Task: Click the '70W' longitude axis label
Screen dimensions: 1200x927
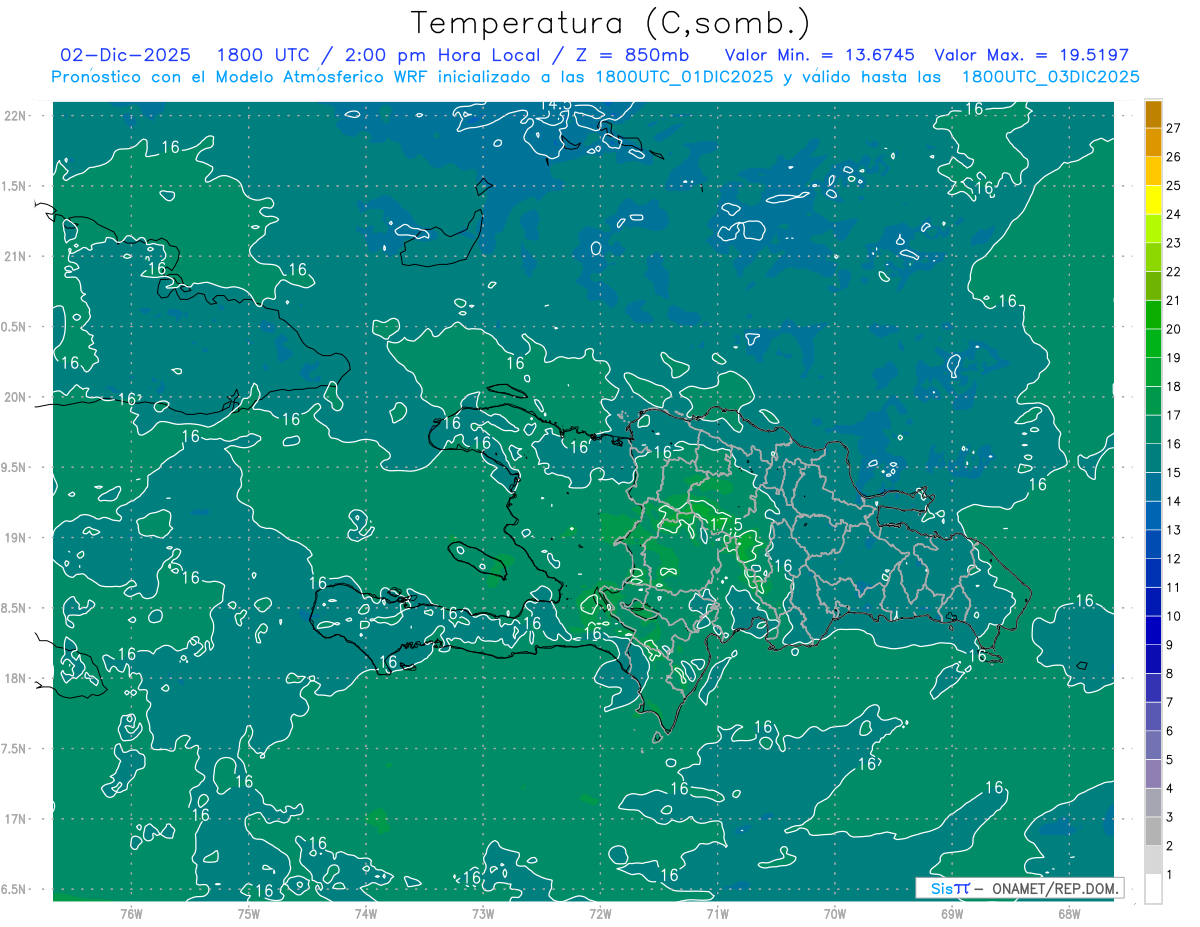Action: pos(835,913)
